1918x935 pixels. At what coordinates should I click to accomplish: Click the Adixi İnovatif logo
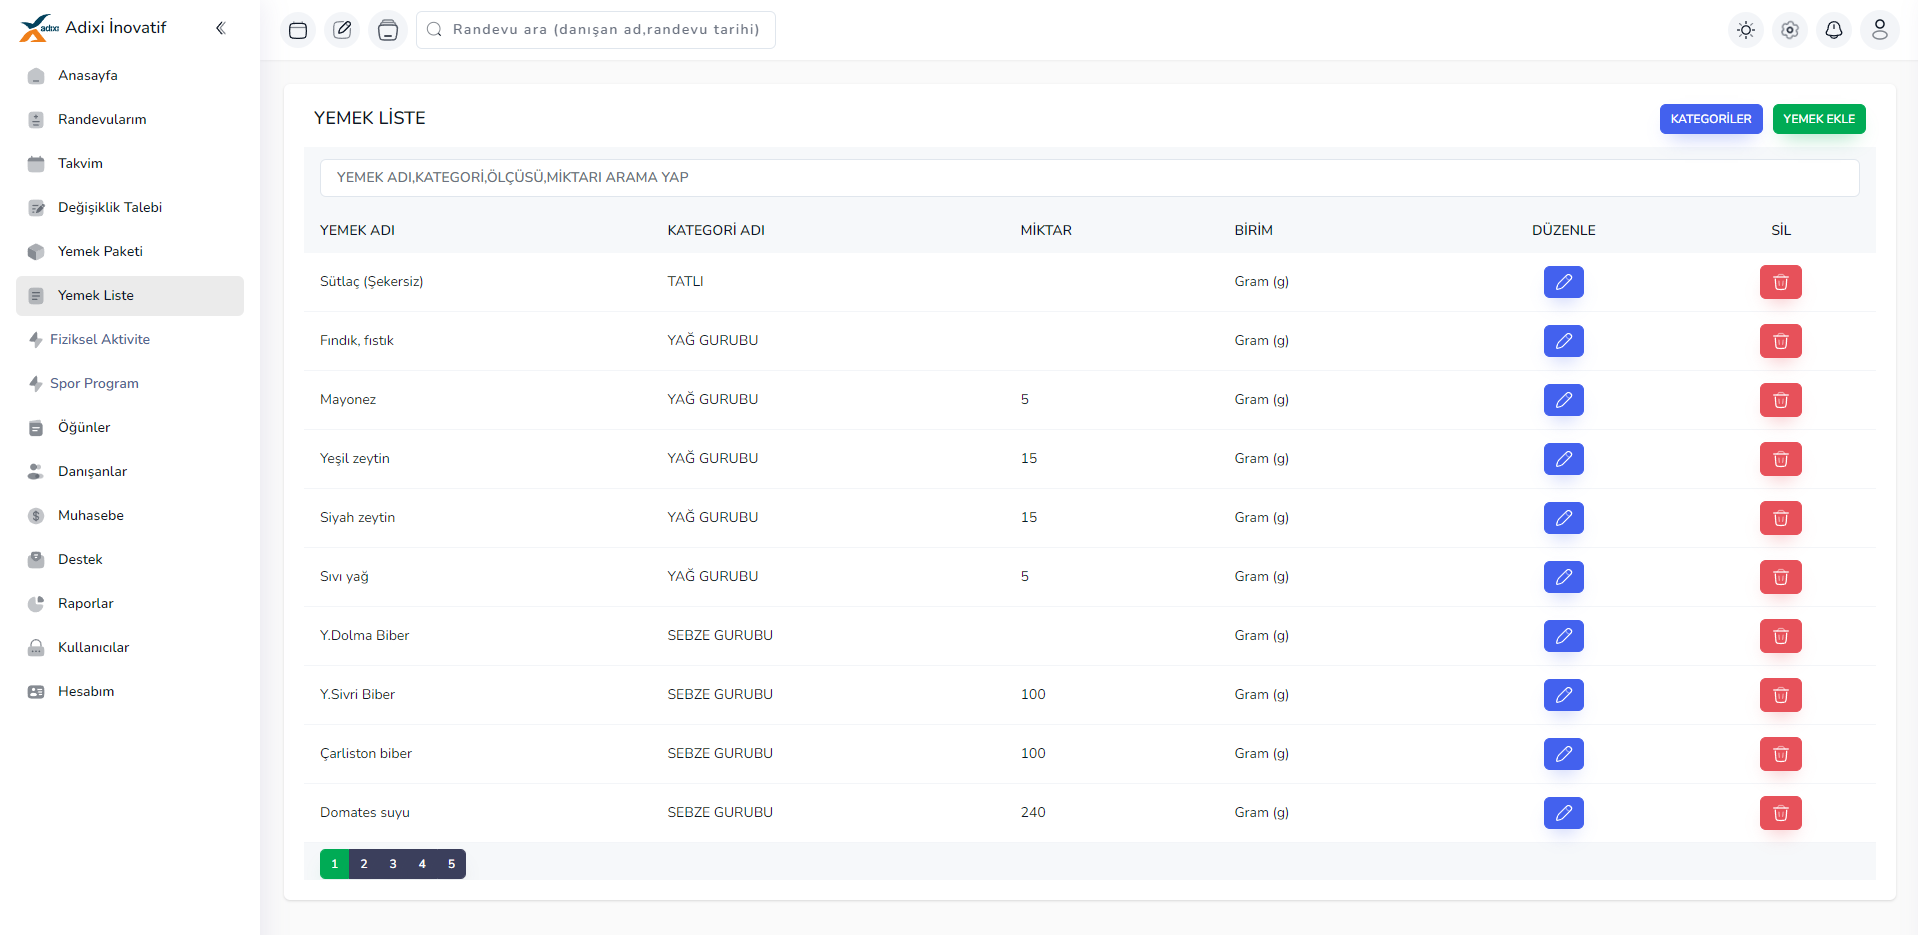93,28
